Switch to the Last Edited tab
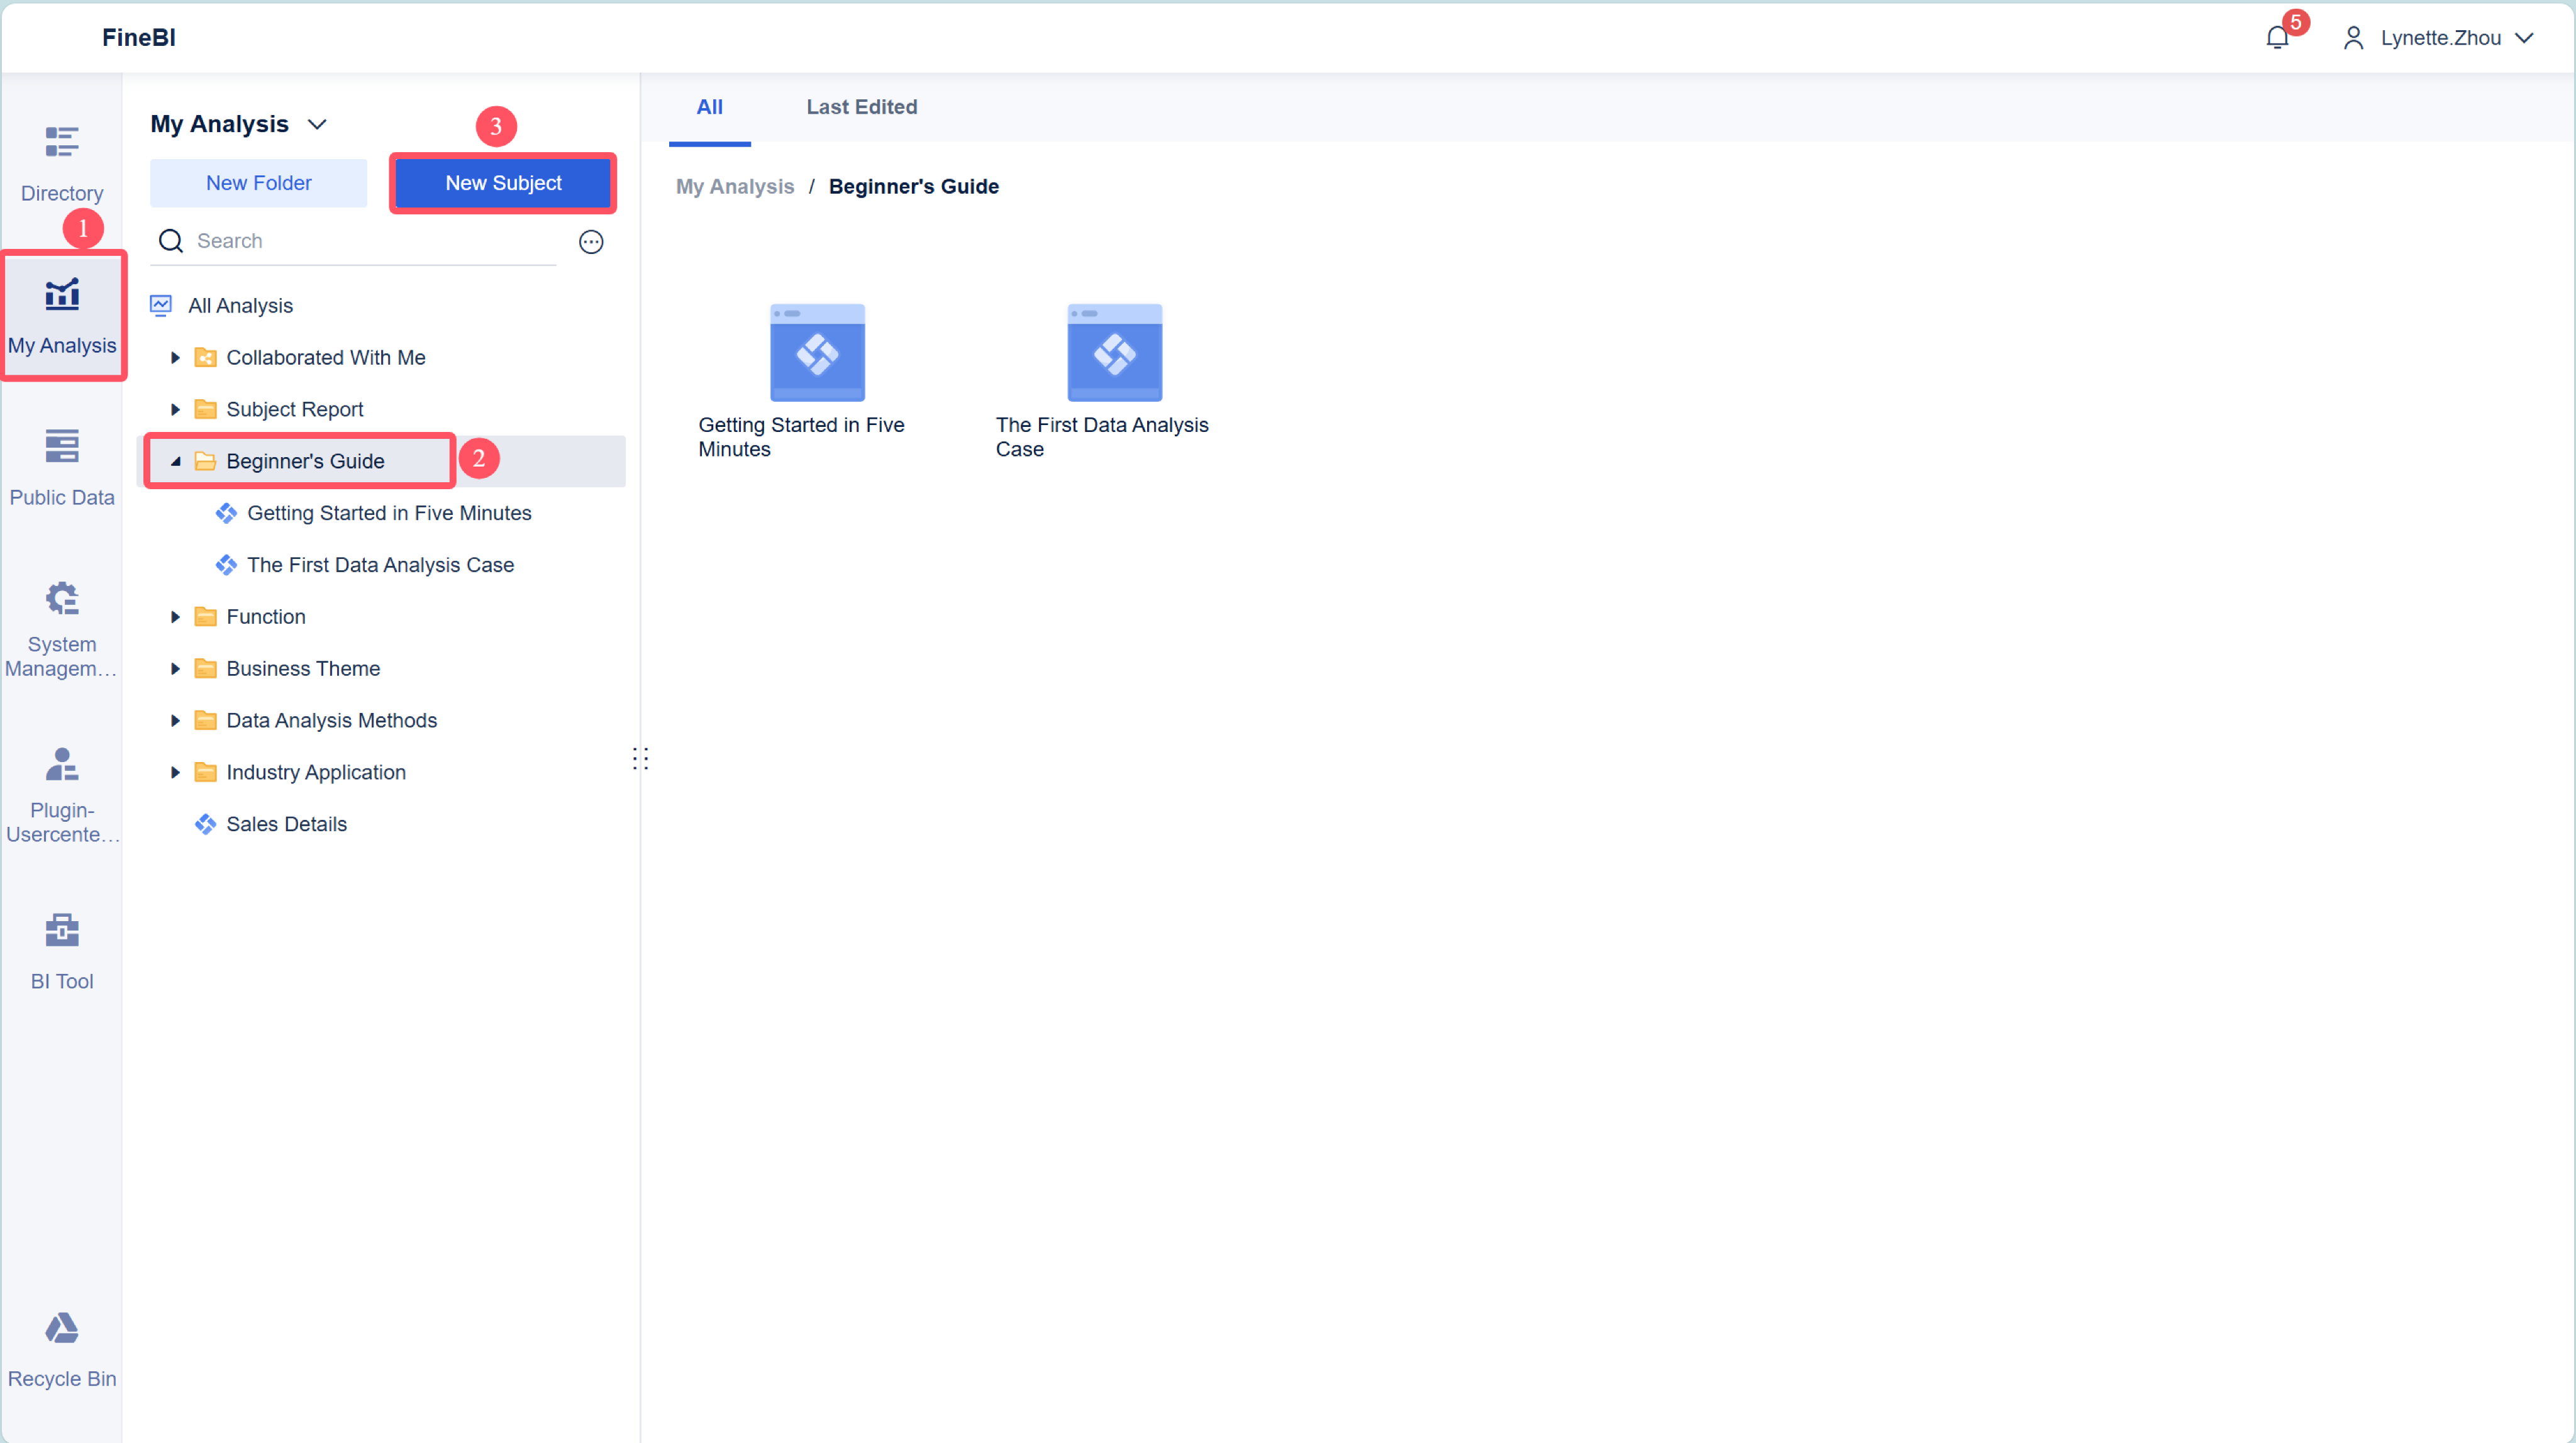Image resolution: width=2576 pixels, height=1443 pixels. (x=861, y=107)
